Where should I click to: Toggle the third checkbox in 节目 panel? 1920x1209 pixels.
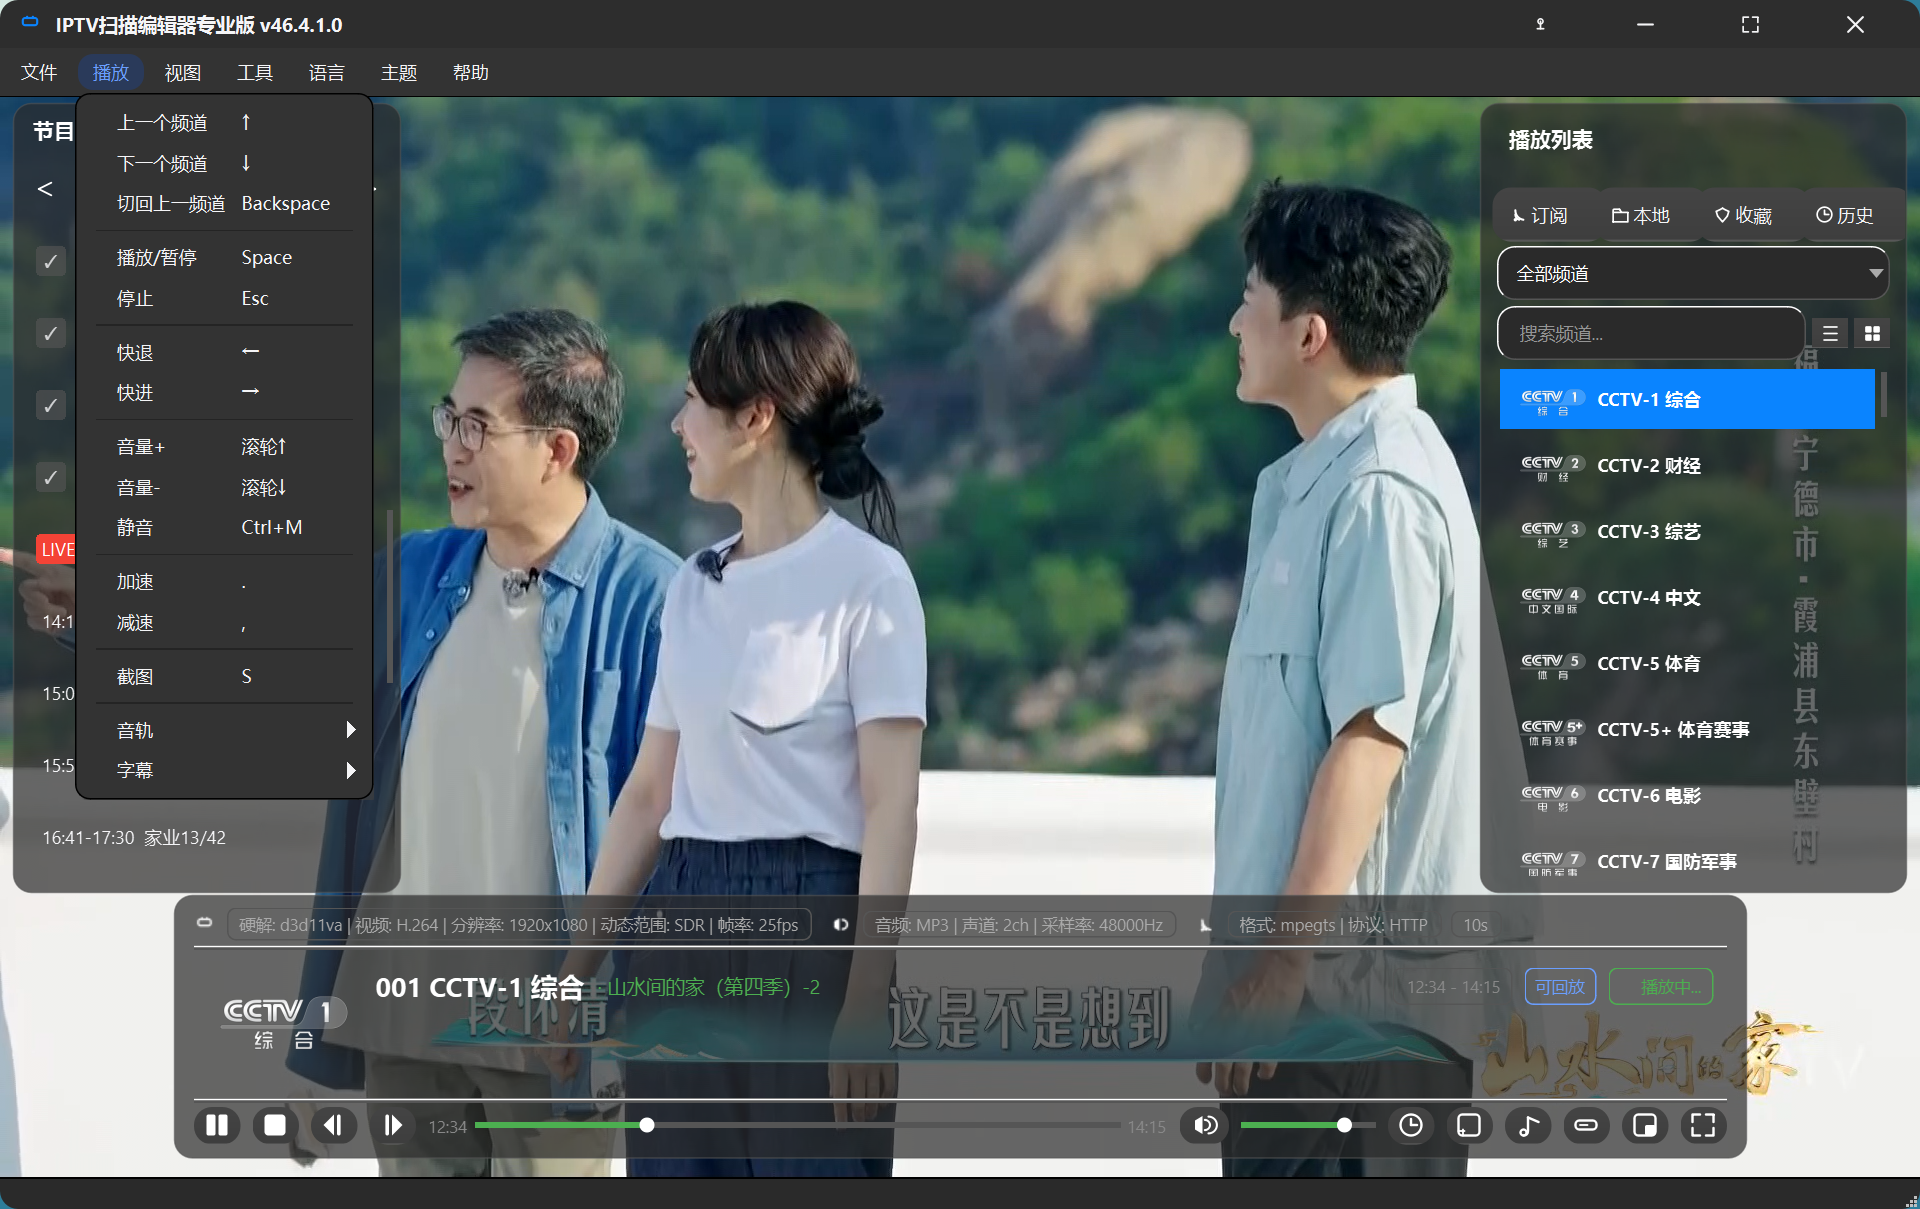tap(50, 405)
